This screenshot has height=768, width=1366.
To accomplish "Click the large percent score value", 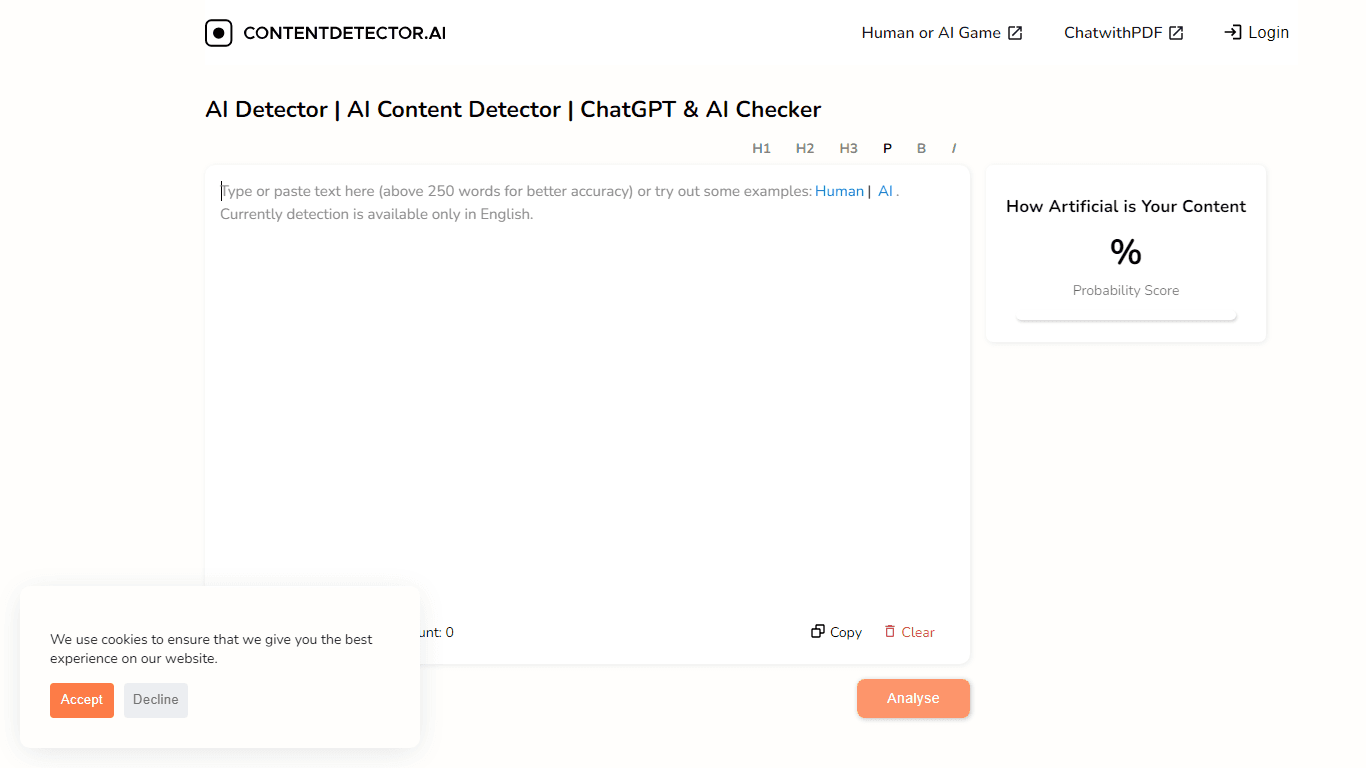I will tap(1126, 252).
